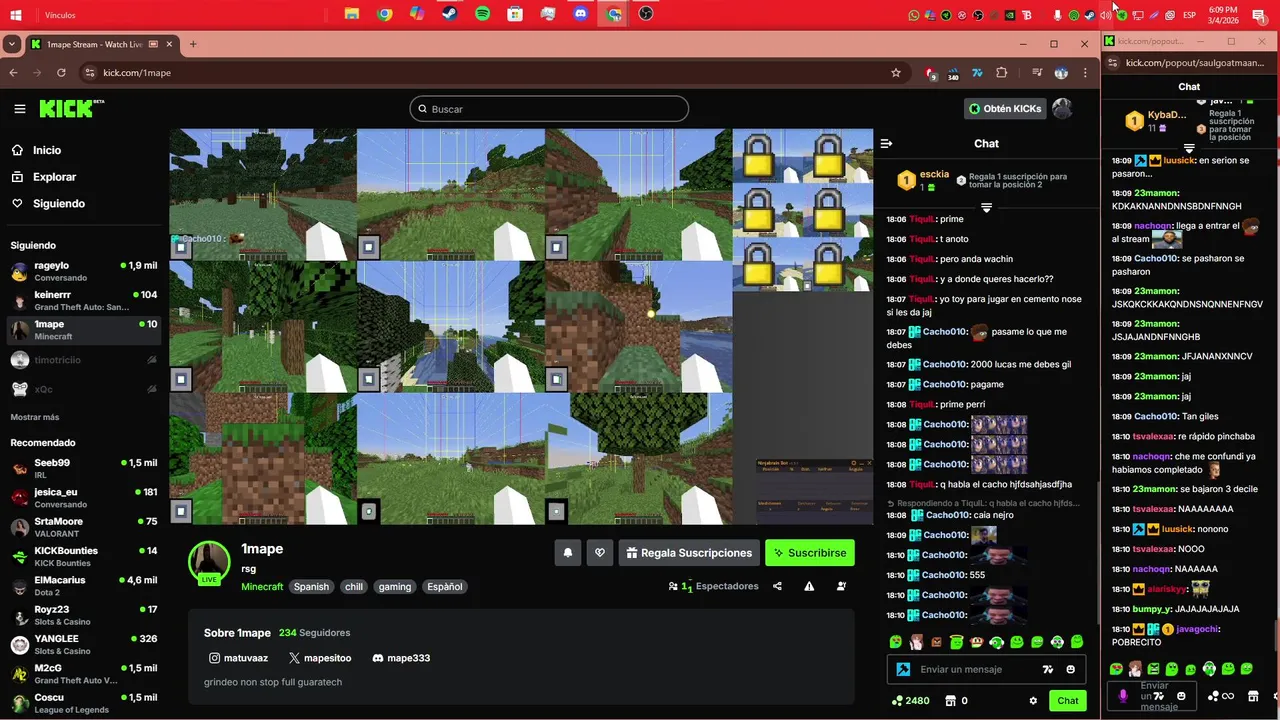Open shop icon in main chat
1280x720 pixels.
[951, 701]
